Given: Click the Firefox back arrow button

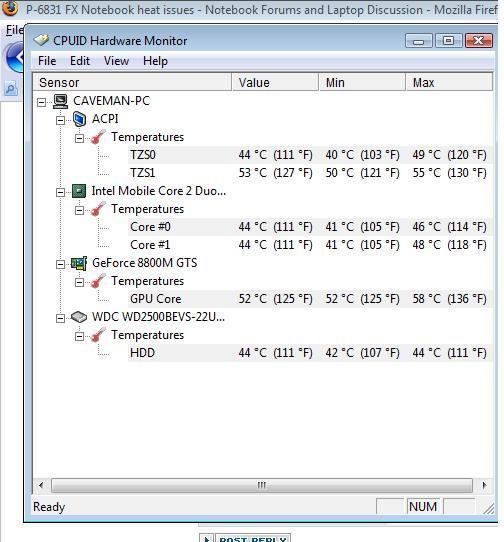Looking at the screenshot, I should point(15,57).
